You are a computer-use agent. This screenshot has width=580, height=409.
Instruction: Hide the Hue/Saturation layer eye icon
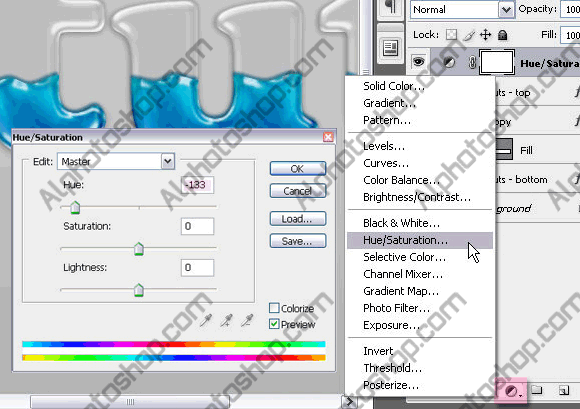pos(418,62)
